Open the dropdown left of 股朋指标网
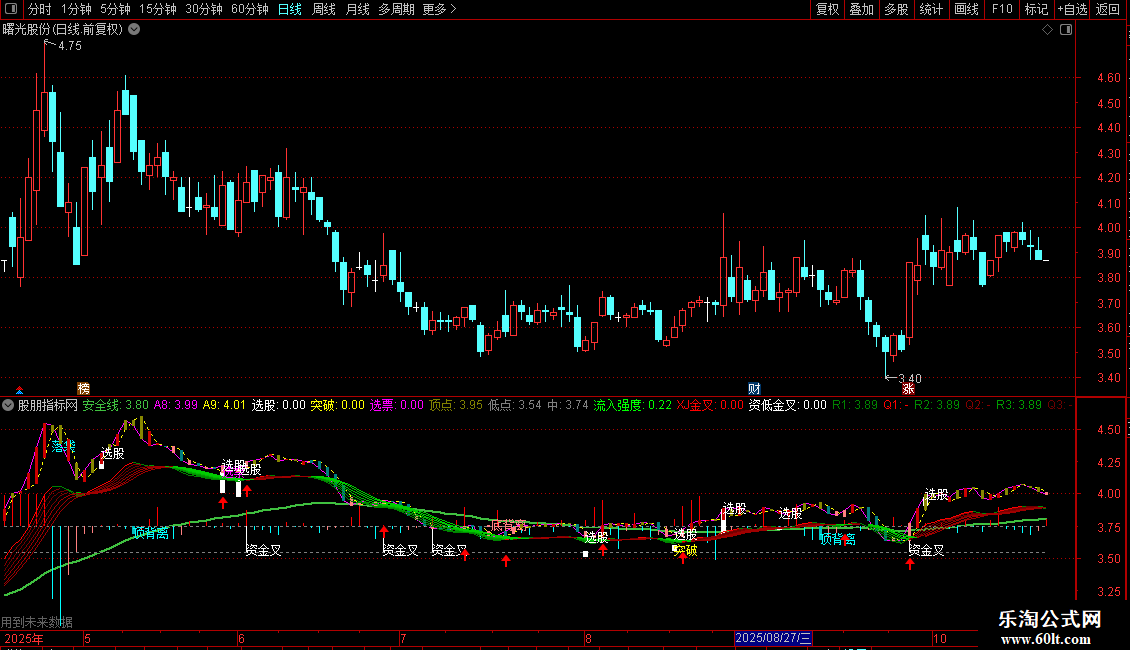The width and height of the screenshot is (1130, 650). [8, 405]
